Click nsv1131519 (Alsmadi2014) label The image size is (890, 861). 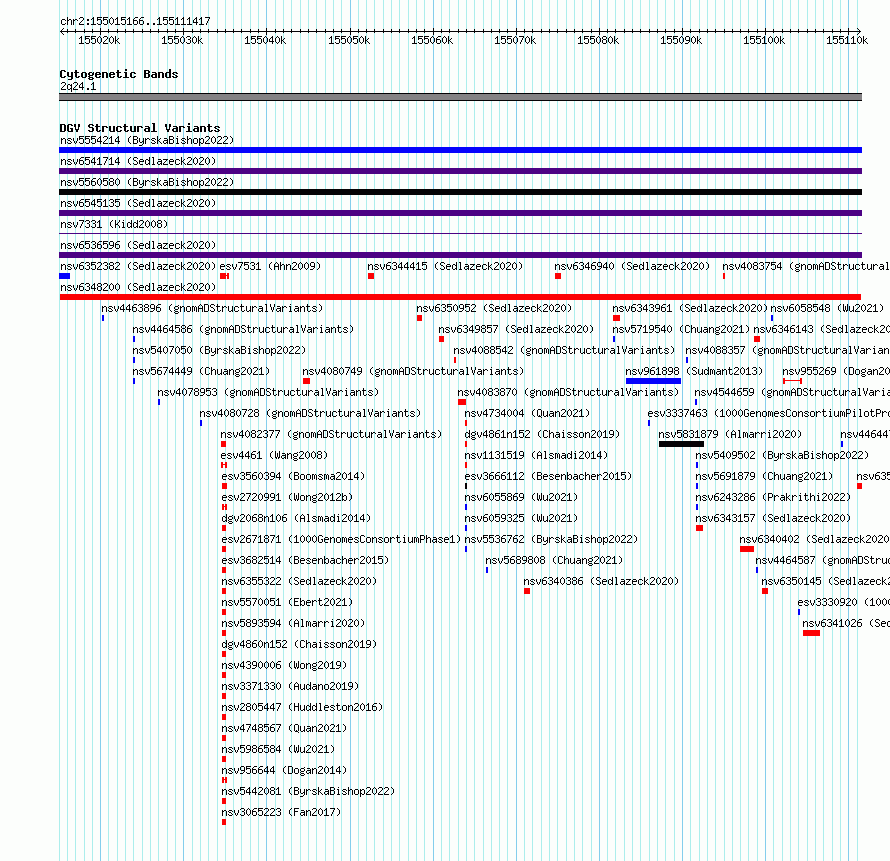[x=536, y=455]
